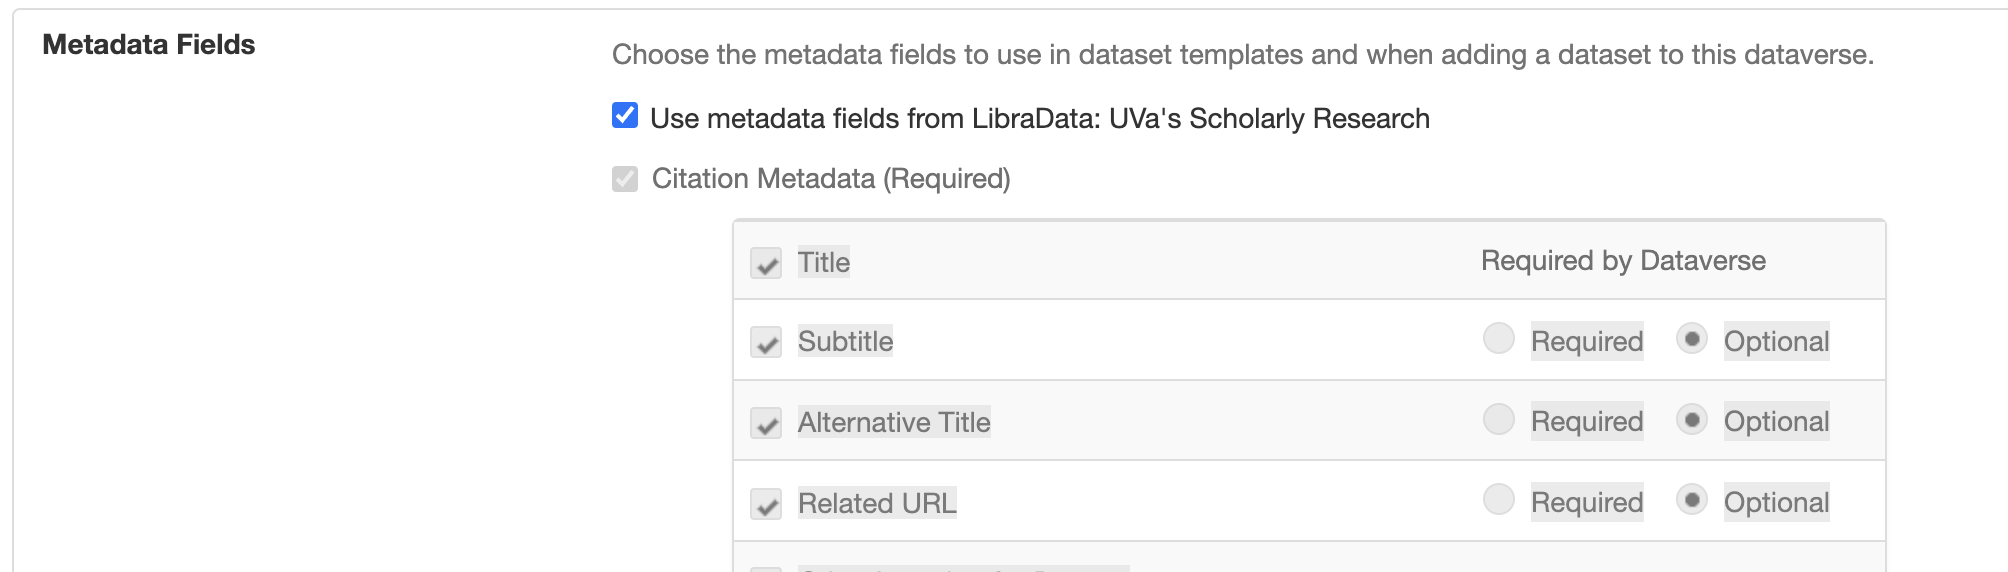
Task: Toggle the Citation Metadata (Required) checkbox
Action: click(625, 179)
